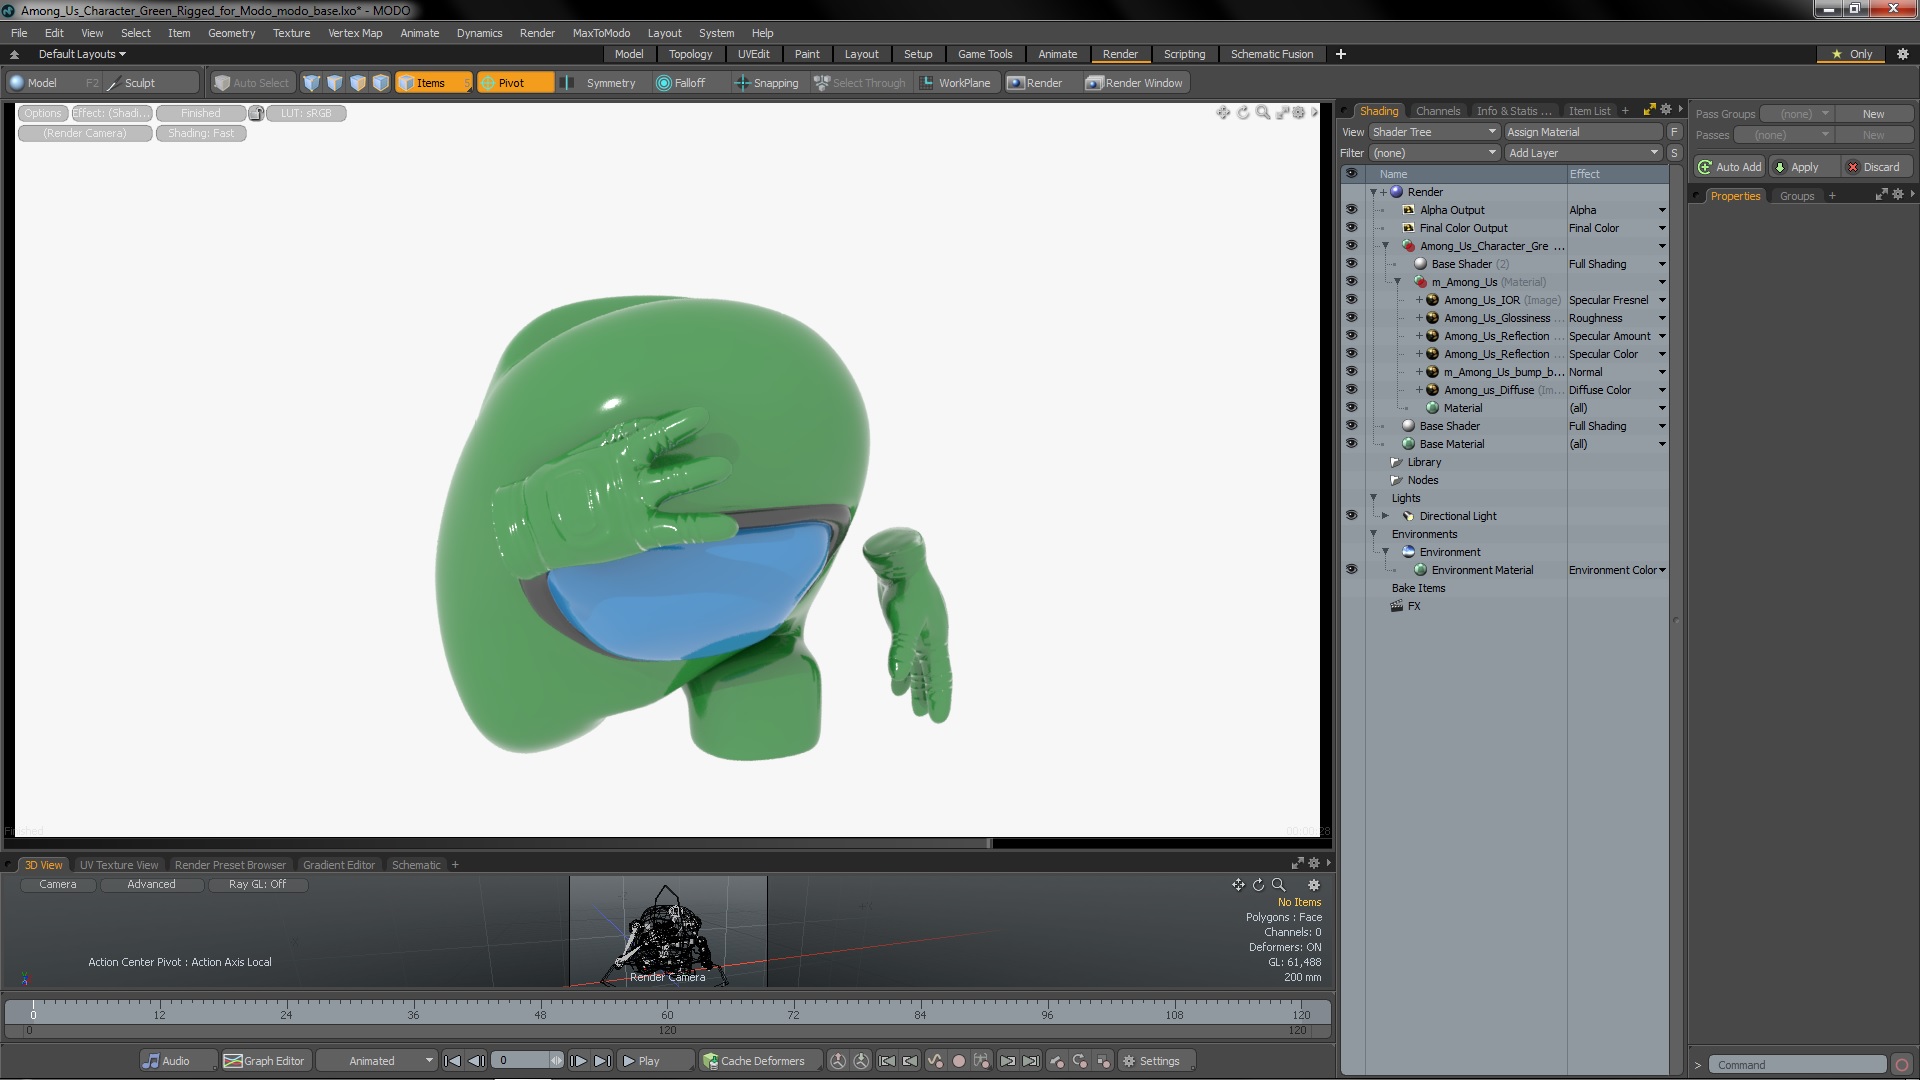This screenshot has height=1080, width=1920.
Task: Collapse the Render tree node
Action: coord(1374,192)
